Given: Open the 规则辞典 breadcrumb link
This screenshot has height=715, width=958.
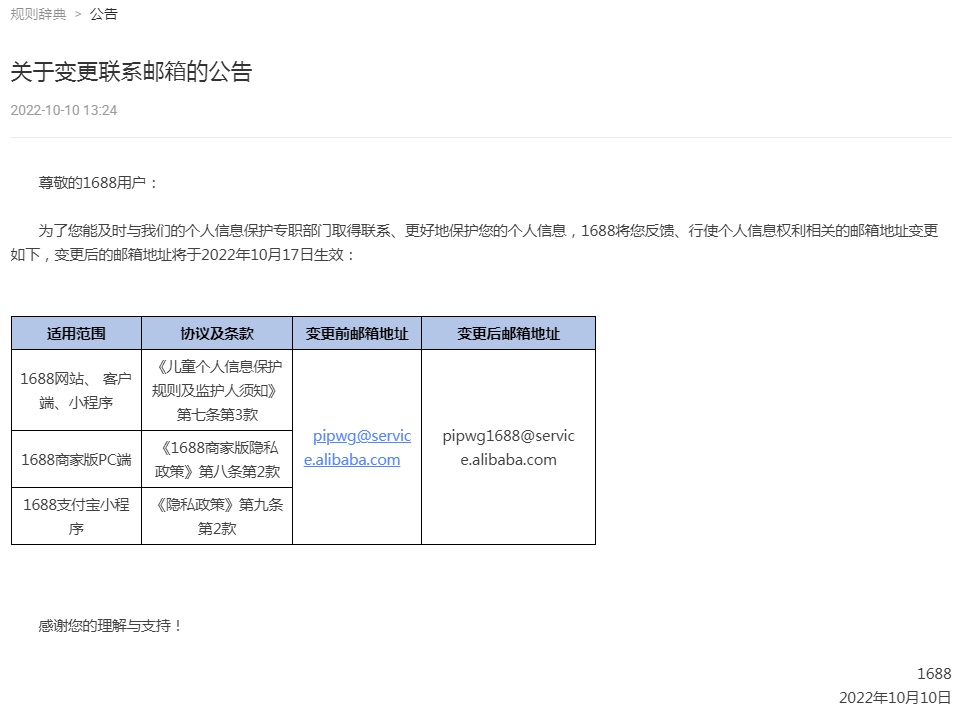Looking at the screenshot, I should pyautogui.click(x=38, y=14).
